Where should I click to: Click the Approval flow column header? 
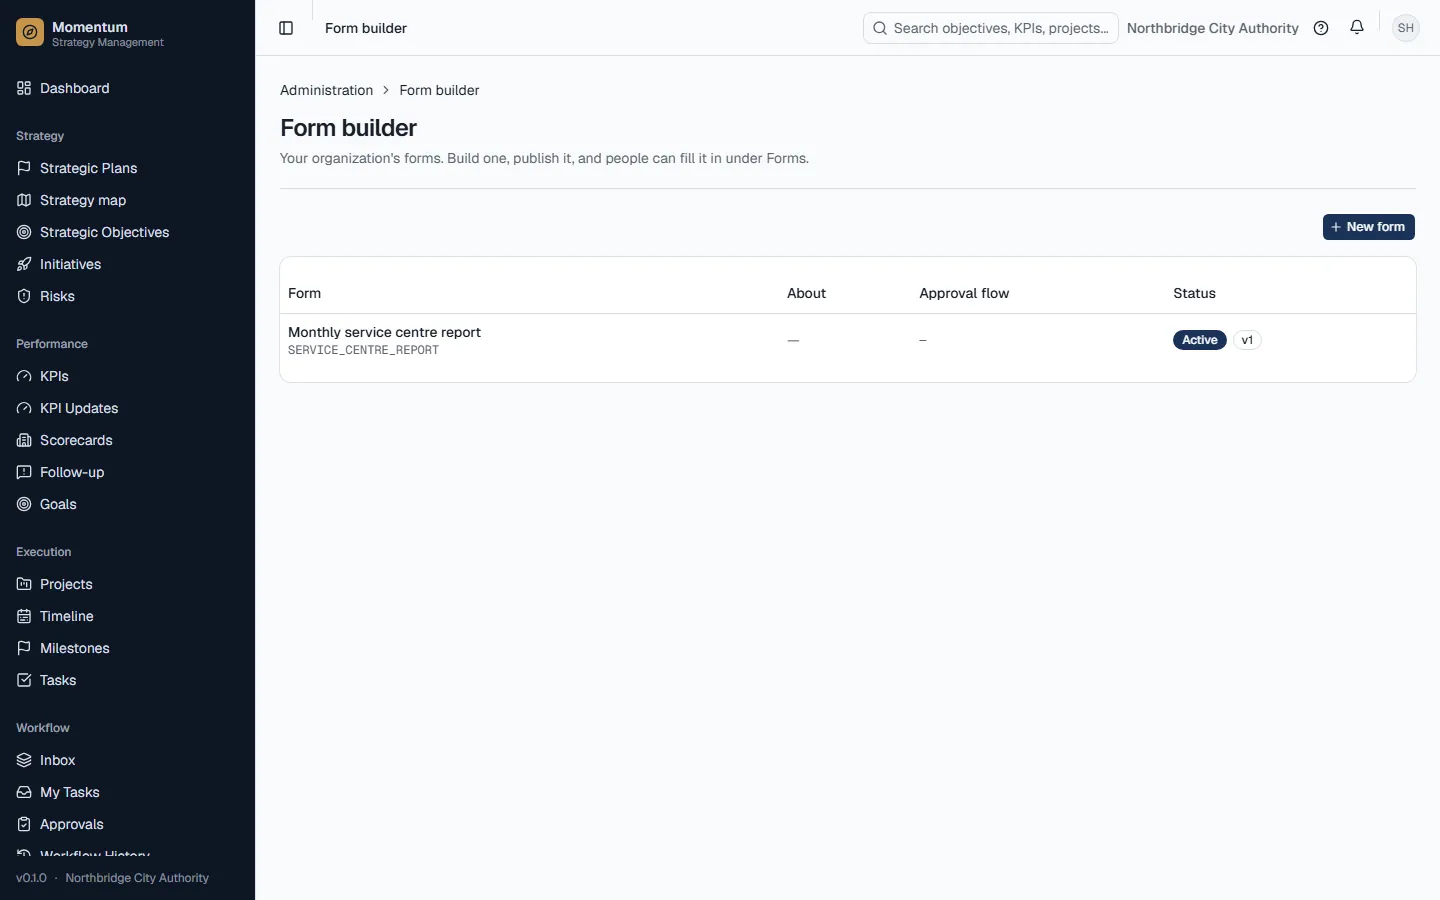coord(964,293)
